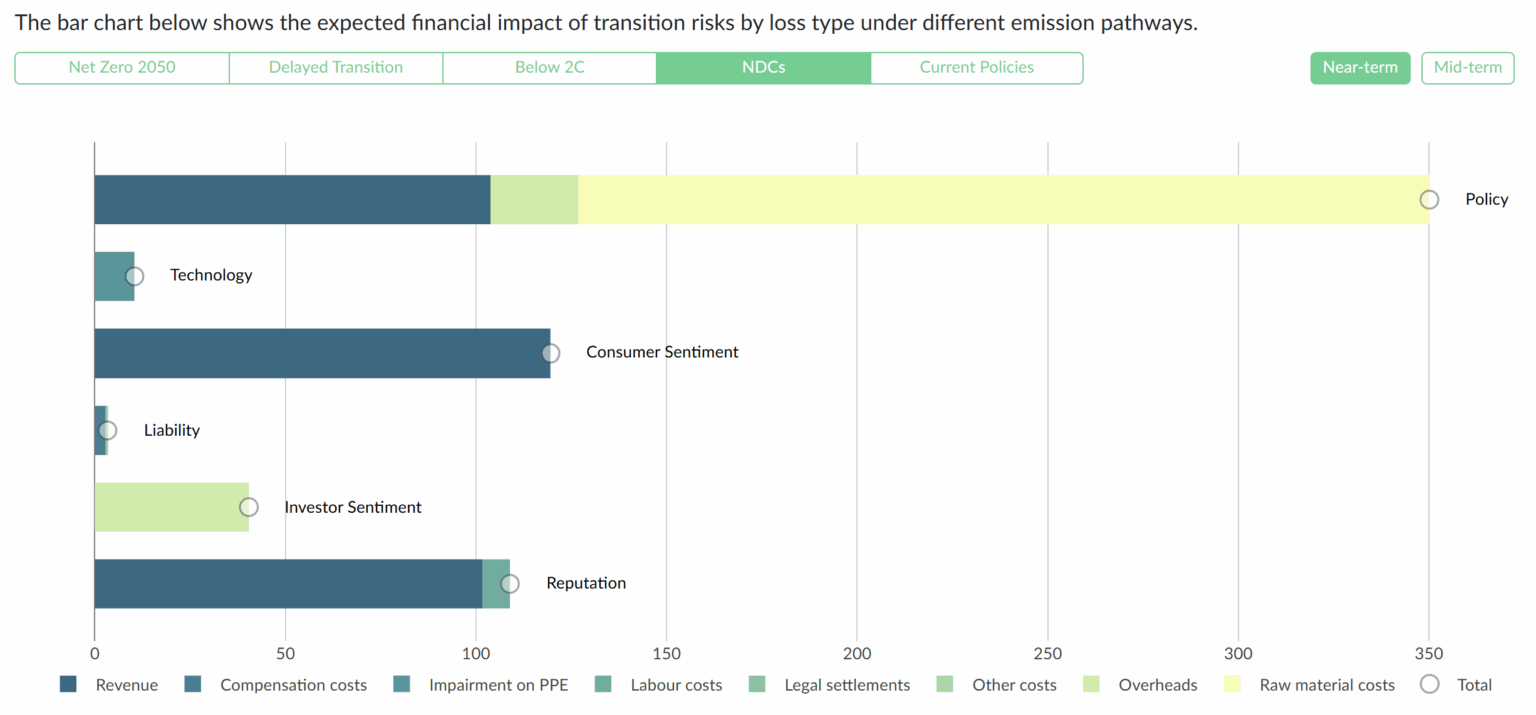
Task: Select the Delayed Transition pathway tab
Action: 336,68
